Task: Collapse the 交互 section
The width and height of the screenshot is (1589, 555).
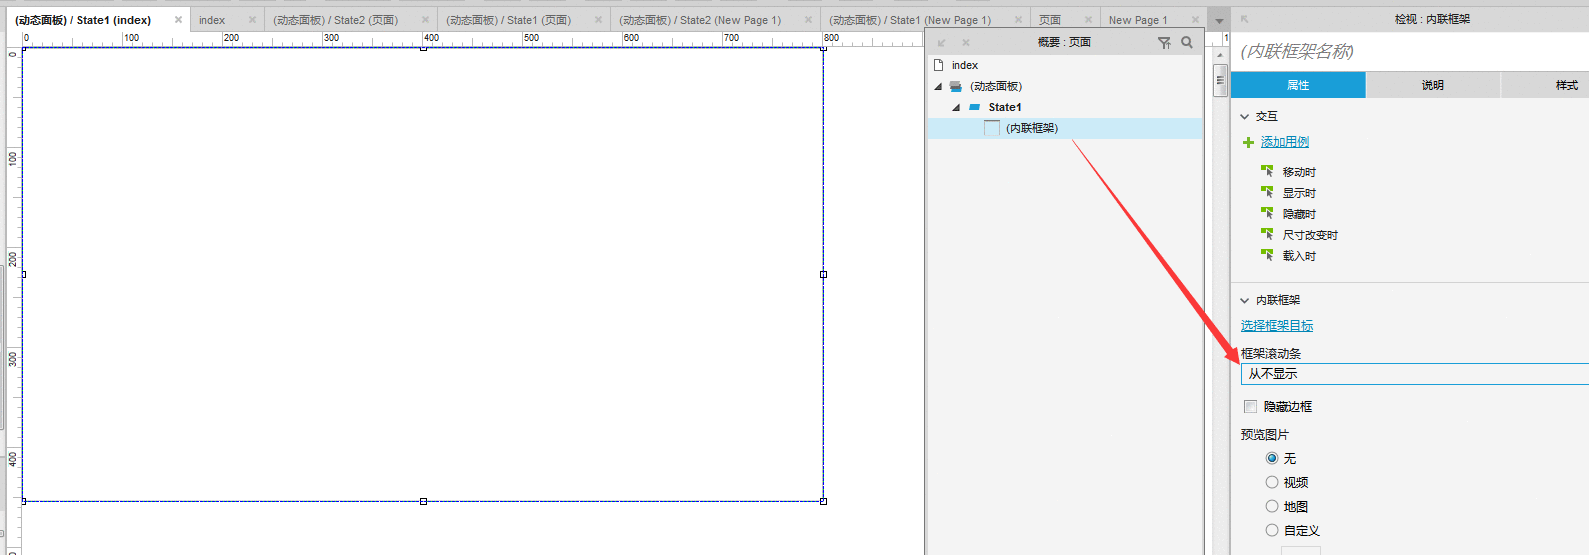Action: tap(1245, 117)
